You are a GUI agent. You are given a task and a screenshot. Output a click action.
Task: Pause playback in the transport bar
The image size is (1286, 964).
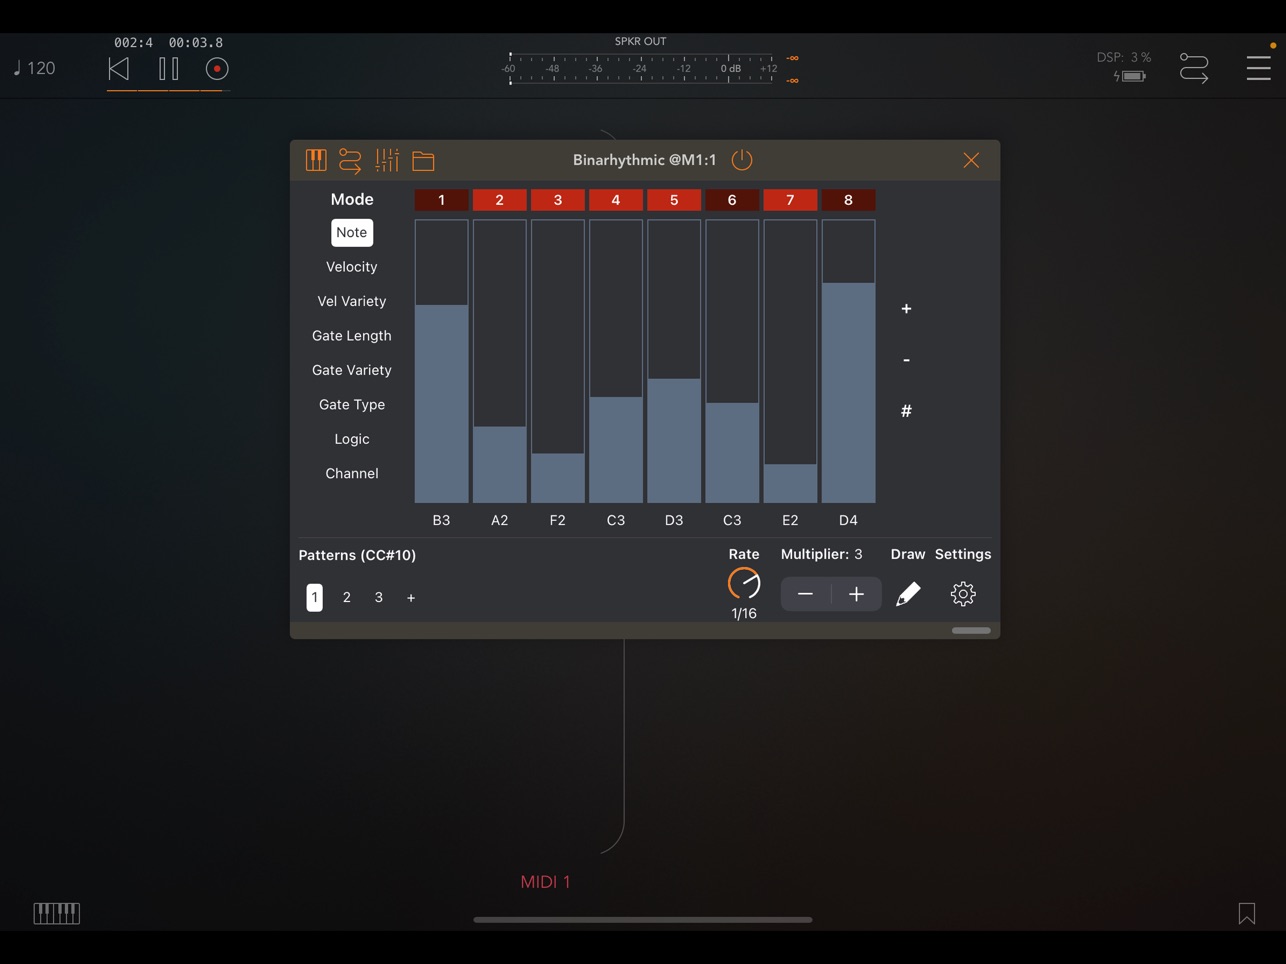[169, 69]
